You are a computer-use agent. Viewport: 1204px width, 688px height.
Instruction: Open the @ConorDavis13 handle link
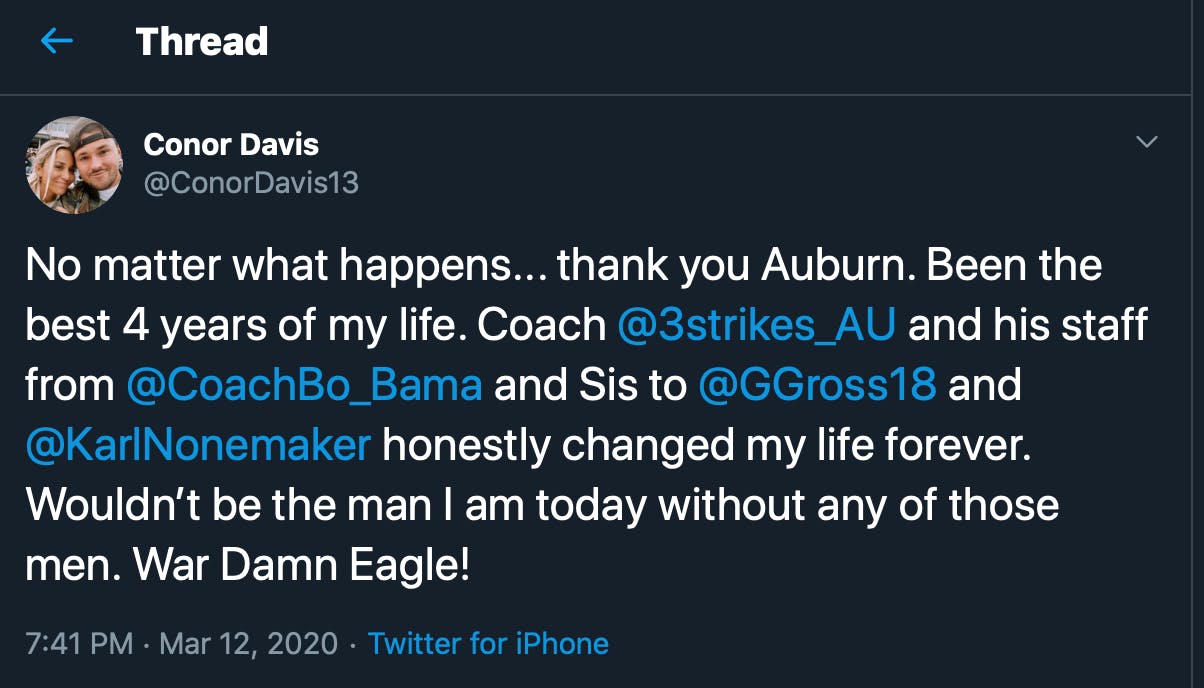(x=251, y=183)
